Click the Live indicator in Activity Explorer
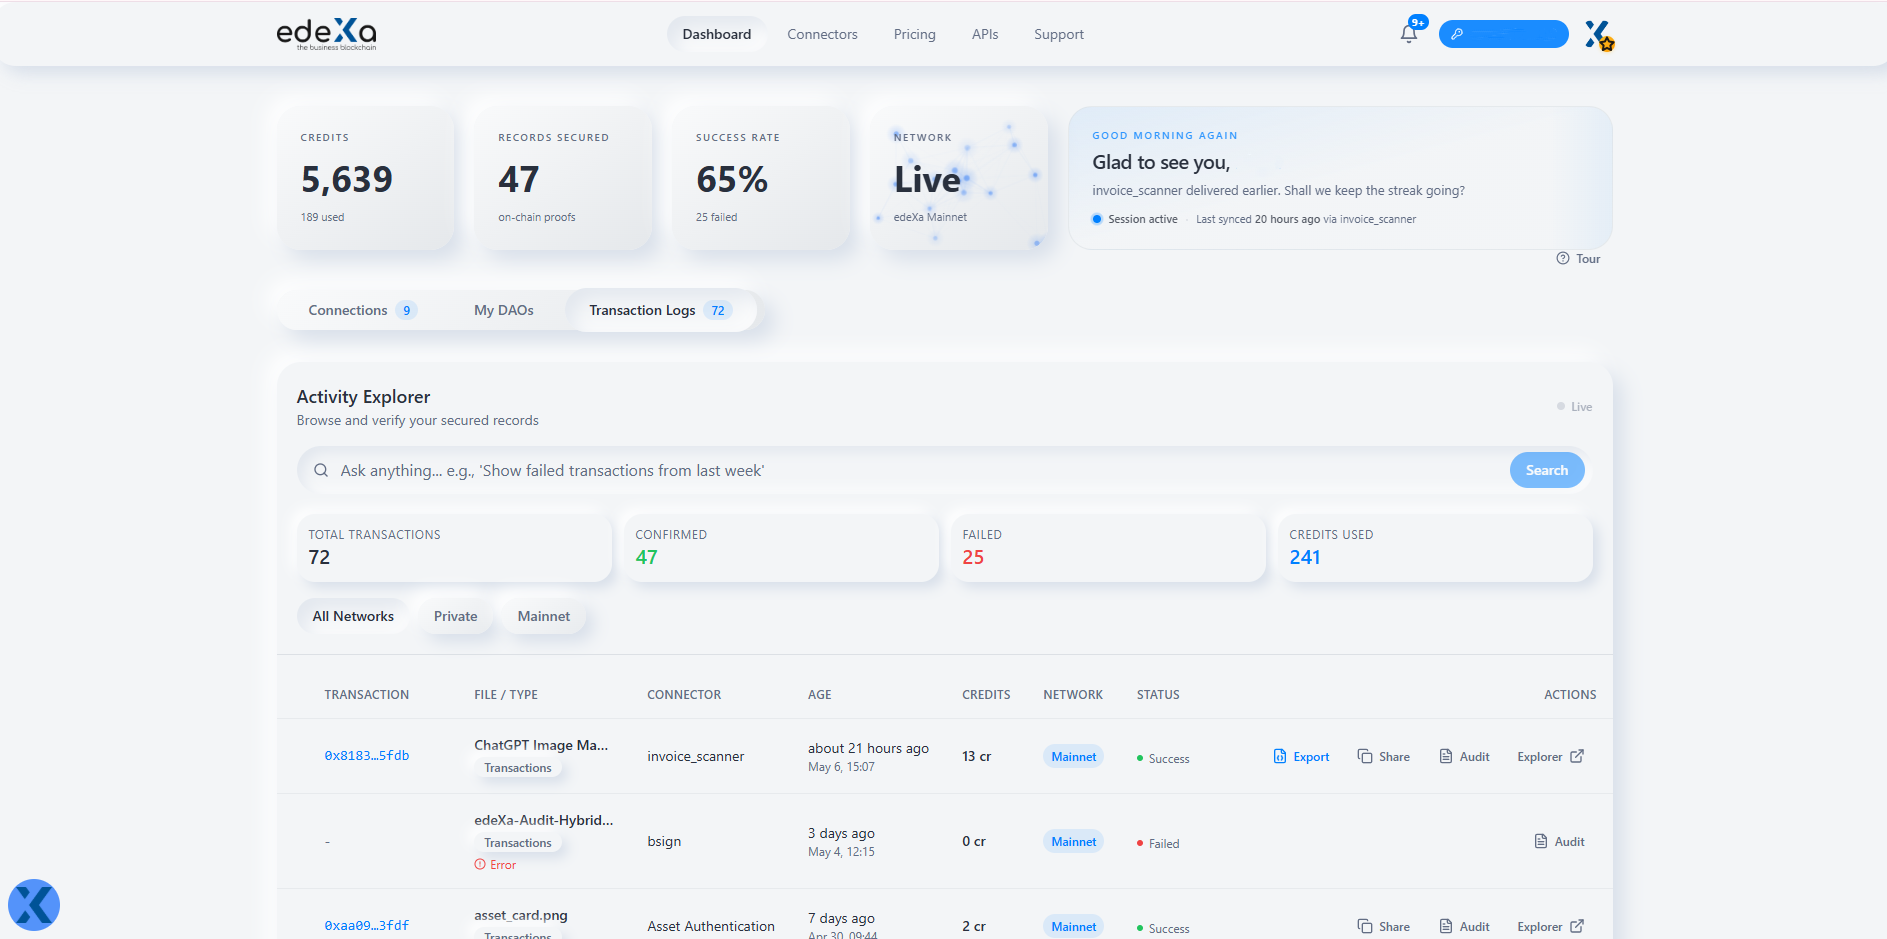 (x=1574, y=407)
